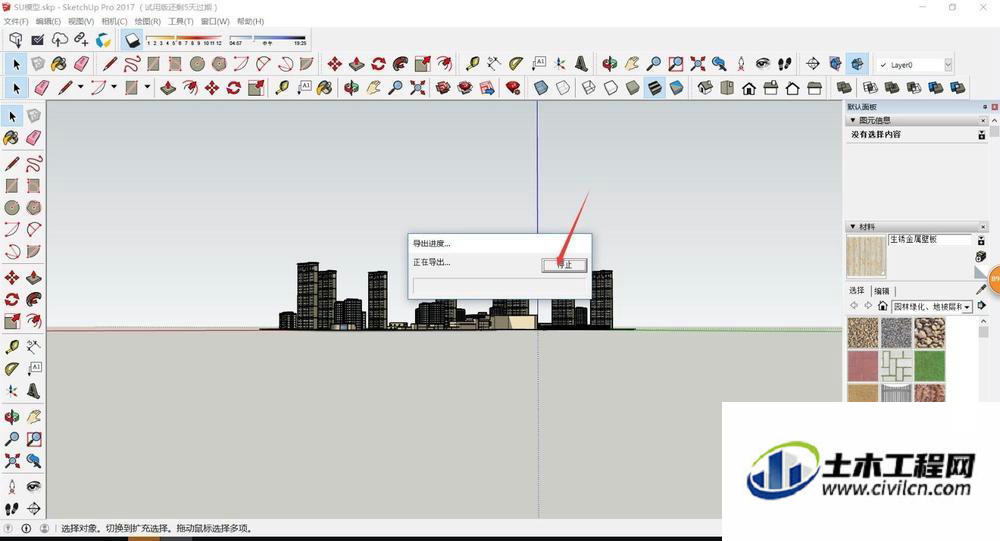The width and height of the screenshot is (1000, 541).
Task: Click the eyedropper sample paint icon
Action: 981,290
